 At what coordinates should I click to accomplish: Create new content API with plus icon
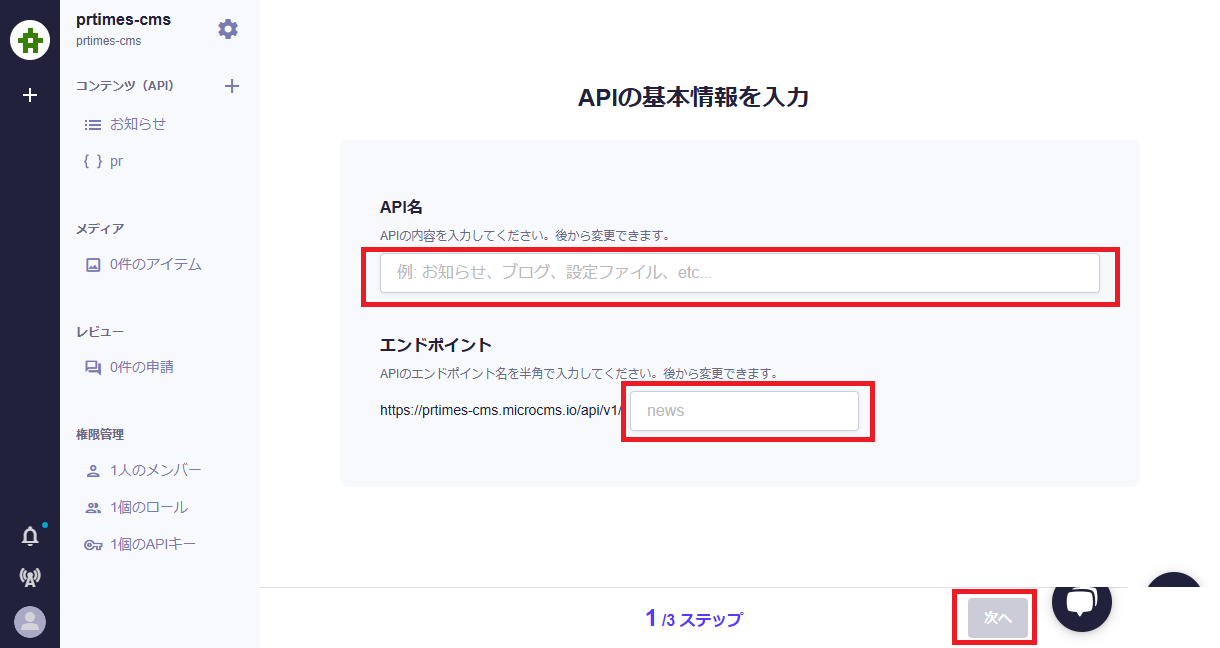click(232, 86)
